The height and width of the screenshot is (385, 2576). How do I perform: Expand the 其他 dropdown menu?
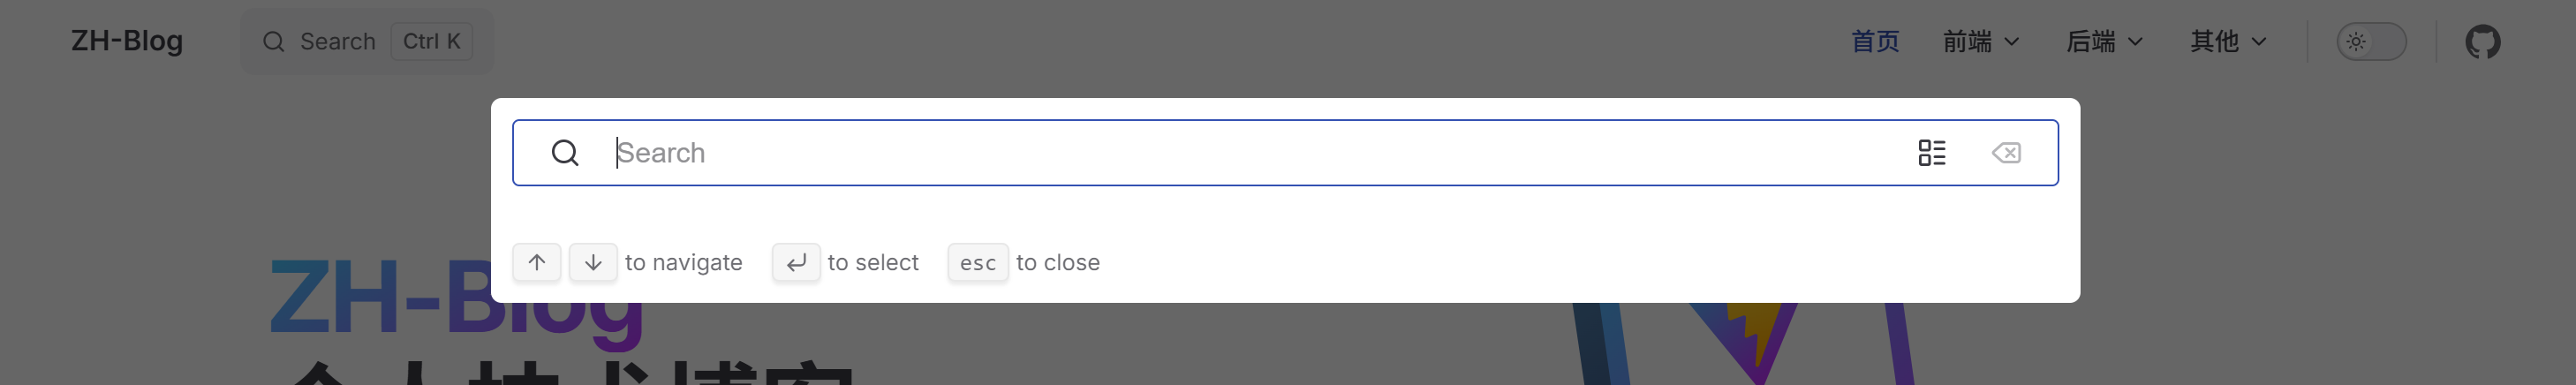(x=2228, y=42)
